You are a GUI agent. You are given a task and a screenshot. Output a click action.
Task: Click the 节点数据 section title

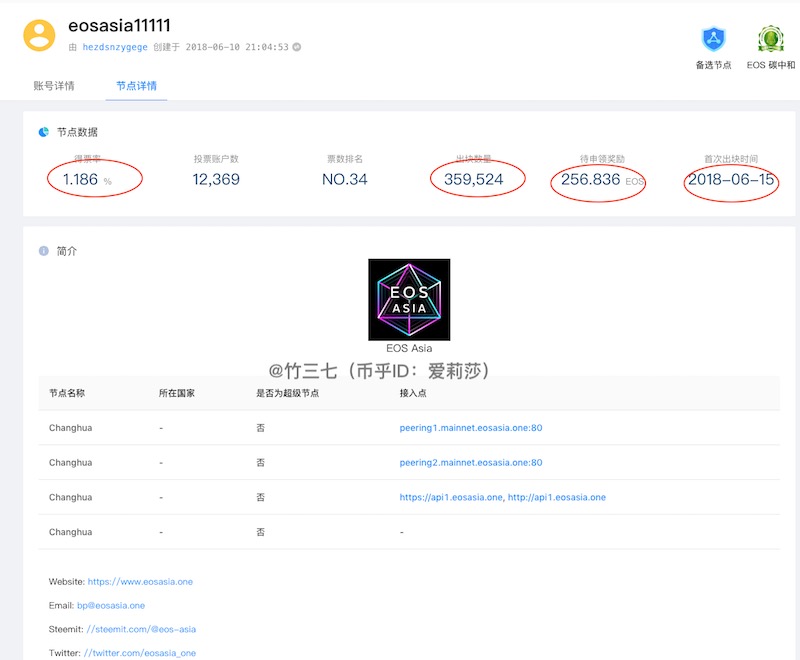click(x=77, y=132)
